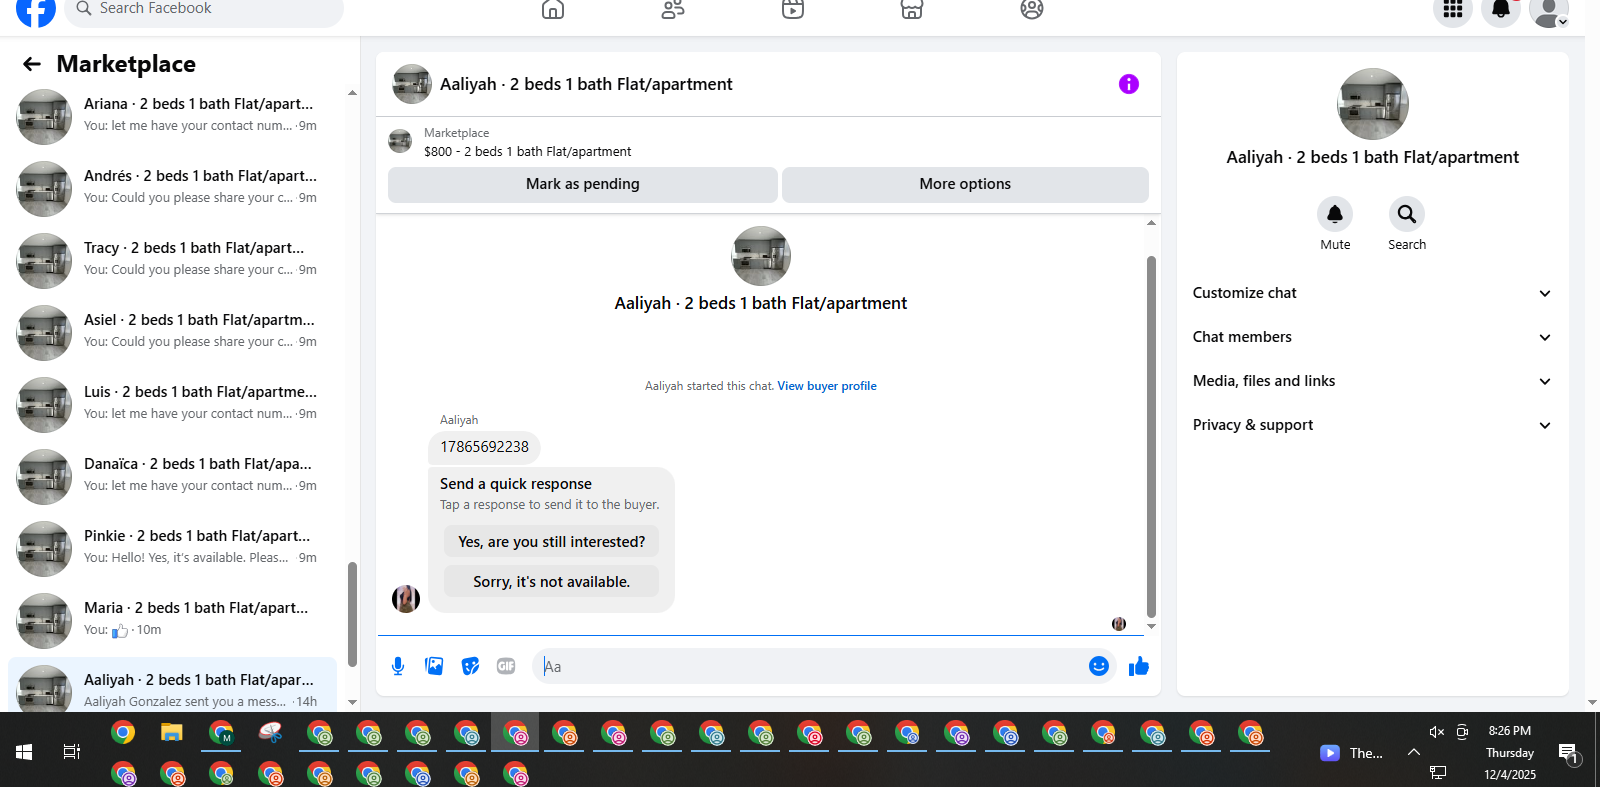Send quick reply 'Yes, are you still interested?'
This screenshot has height=787, width=1600.
[552, 542]
